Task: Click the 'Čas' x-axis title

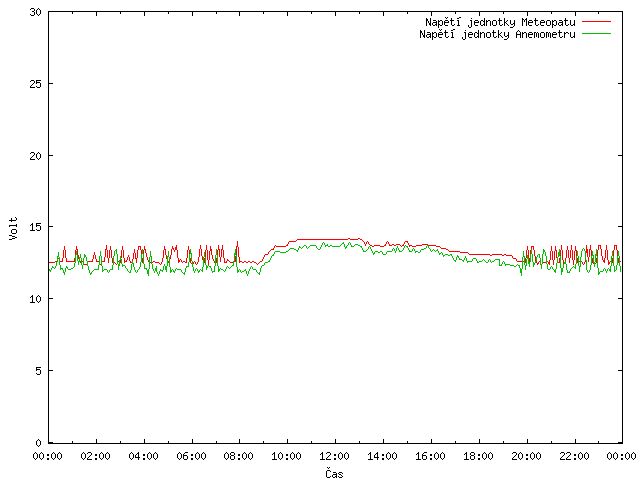Action: click(x=334, y=473)
